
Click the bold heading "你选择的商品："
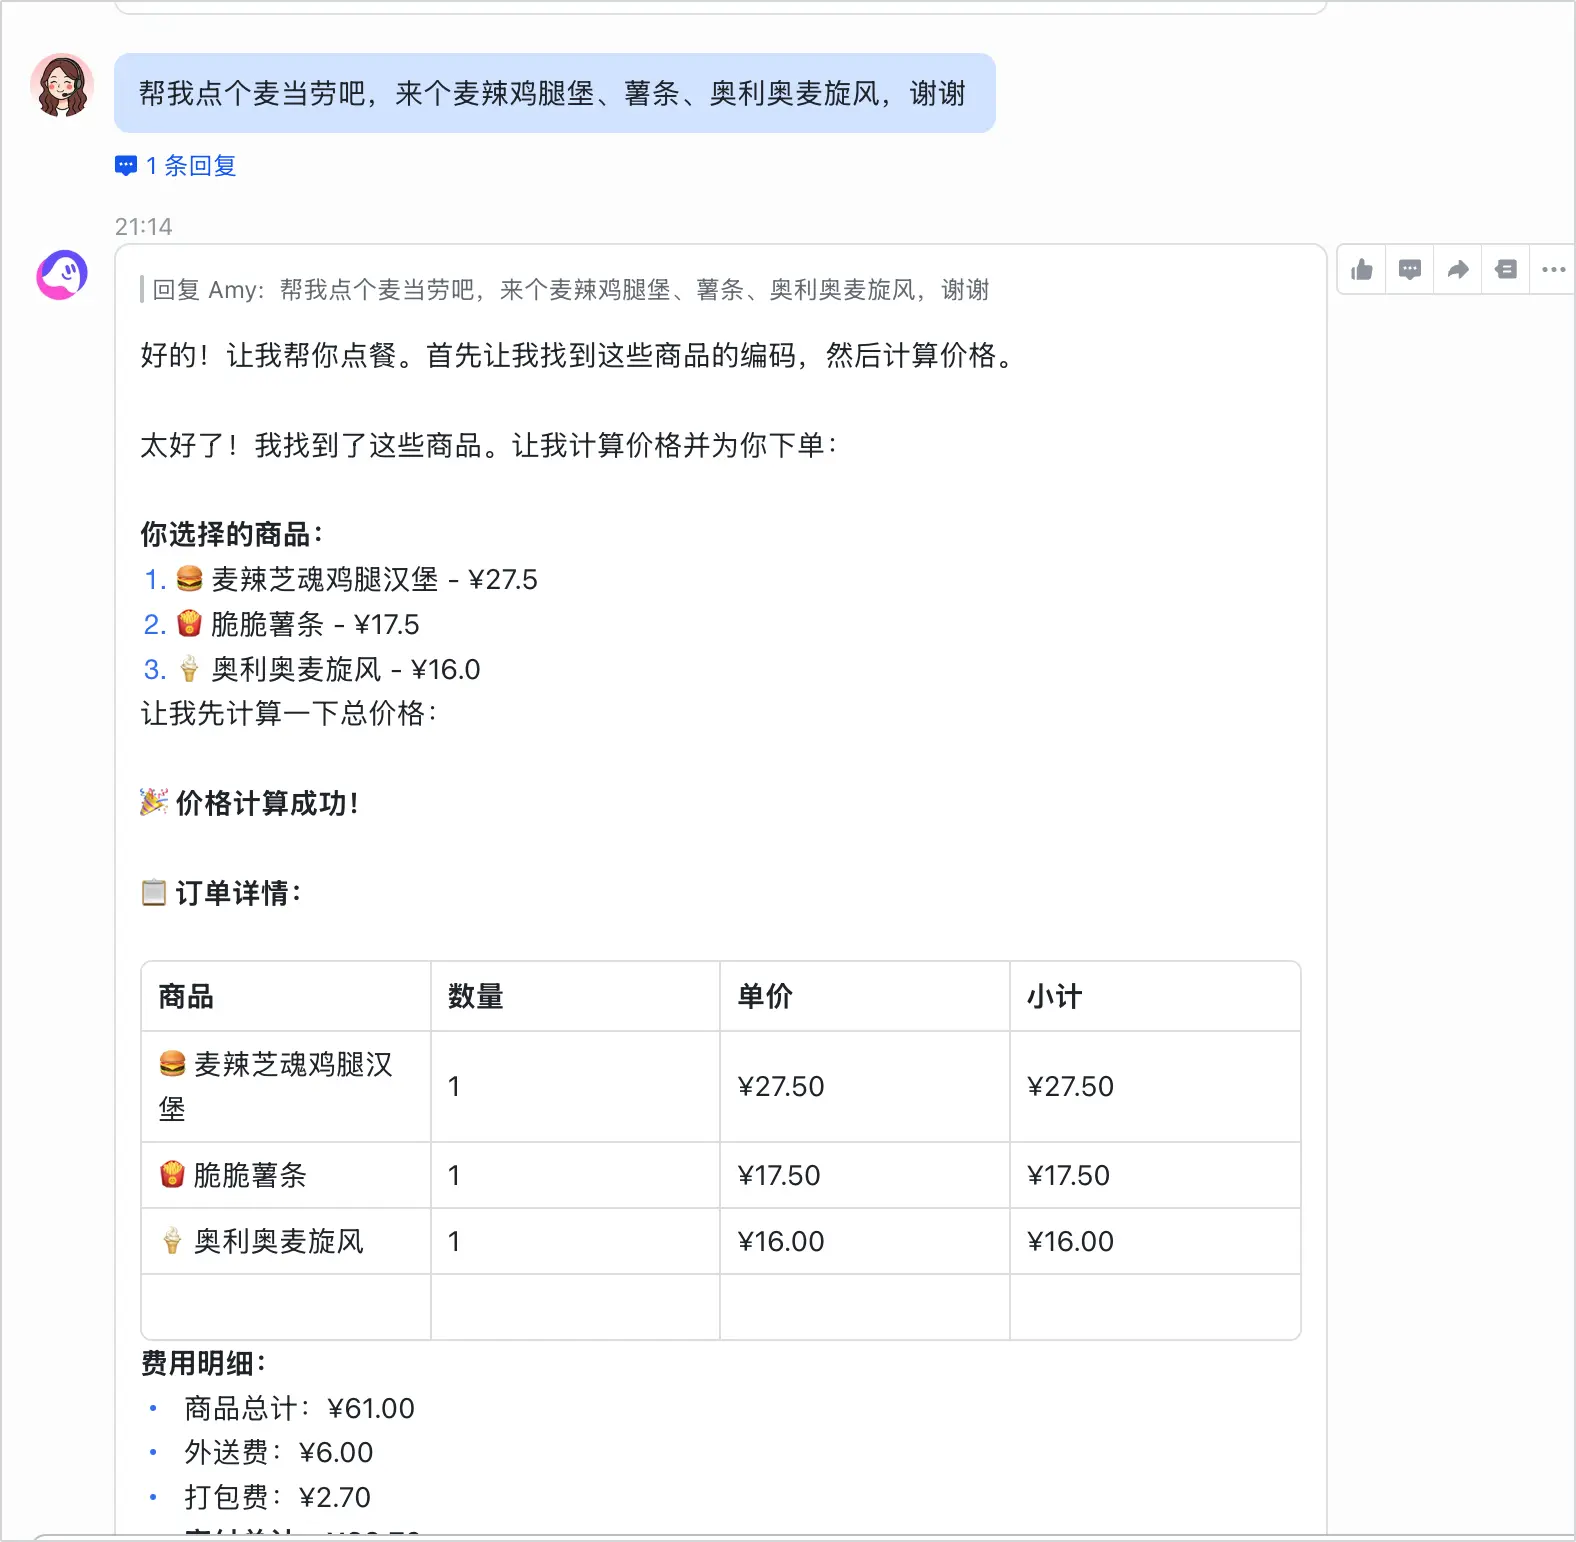point(232,534)
